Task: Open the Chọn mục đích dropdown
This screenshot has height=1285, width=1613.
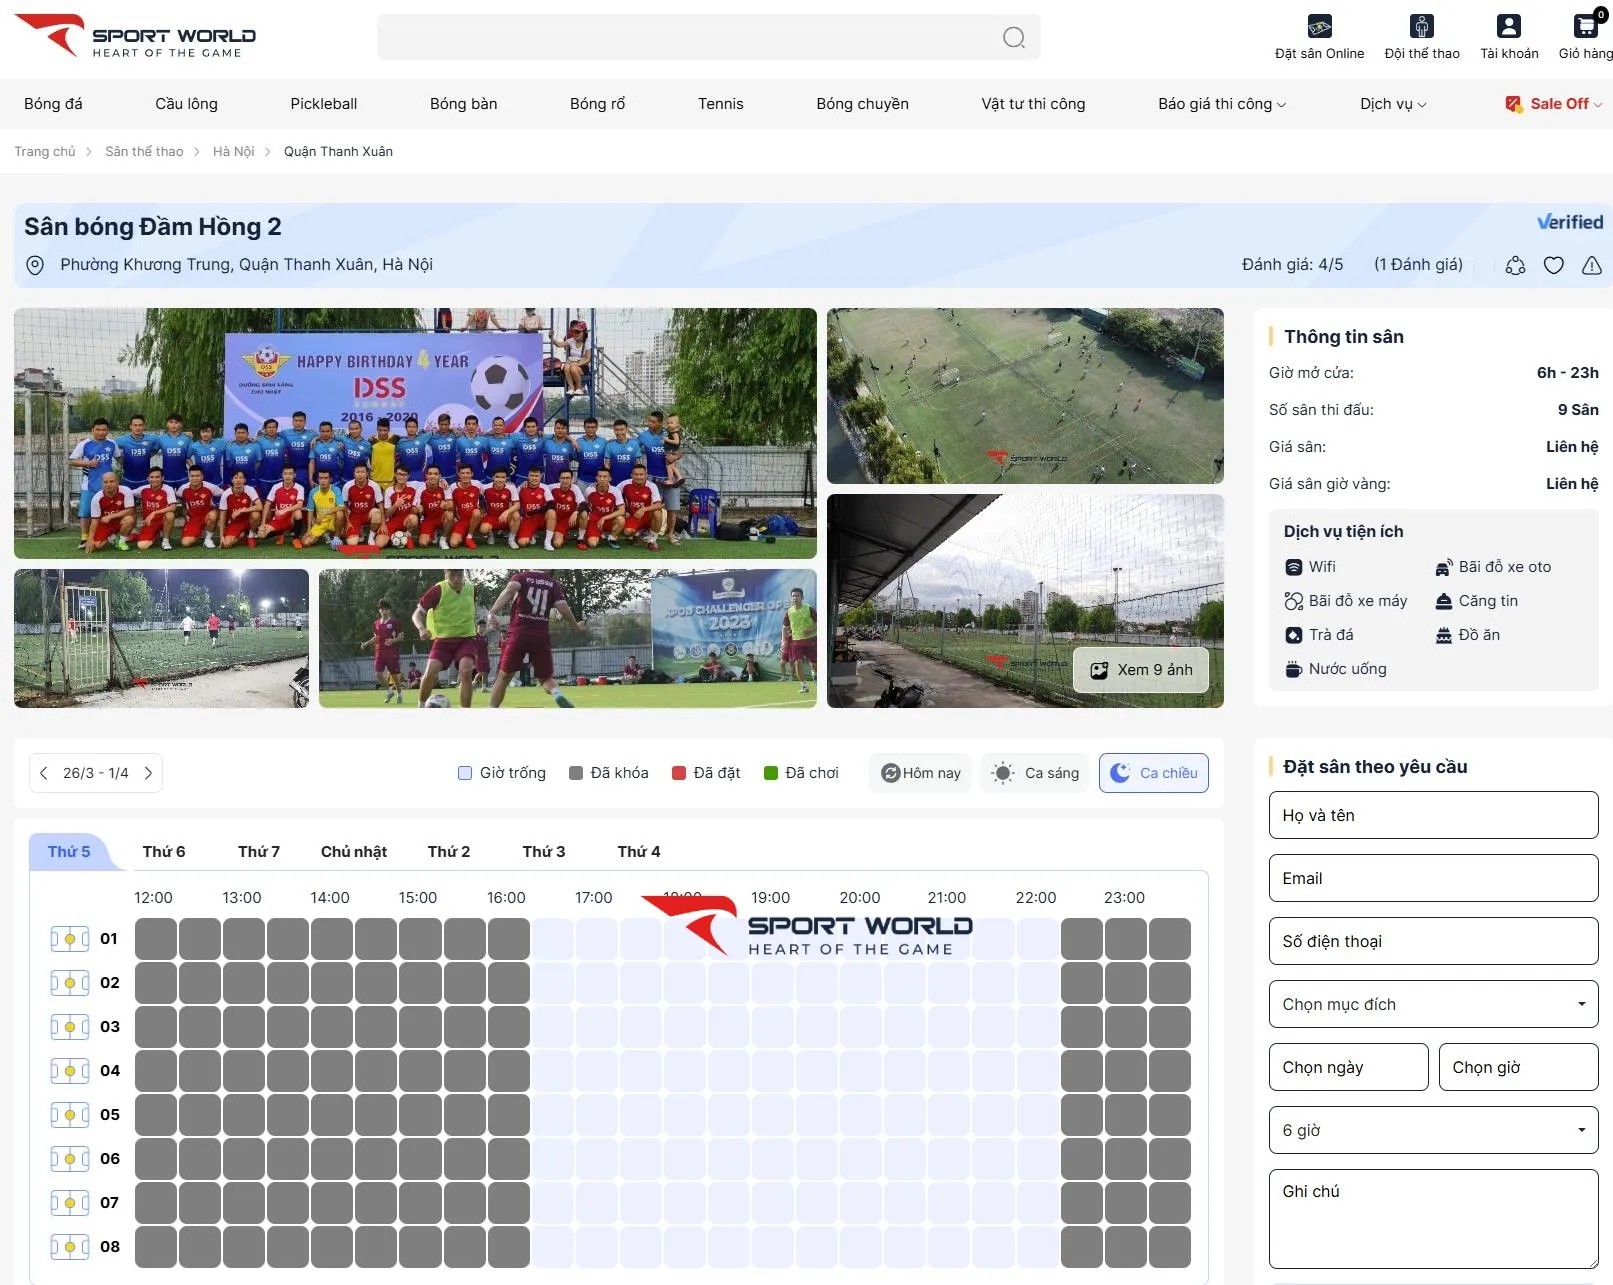Action: click(x=1432, y=1004)
